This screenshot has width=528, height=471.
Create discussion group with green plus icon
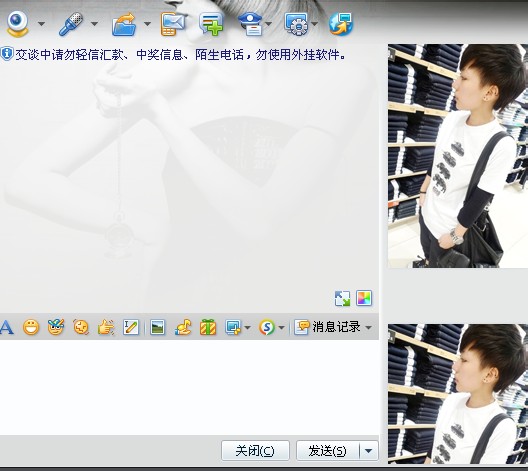(211, 24)
